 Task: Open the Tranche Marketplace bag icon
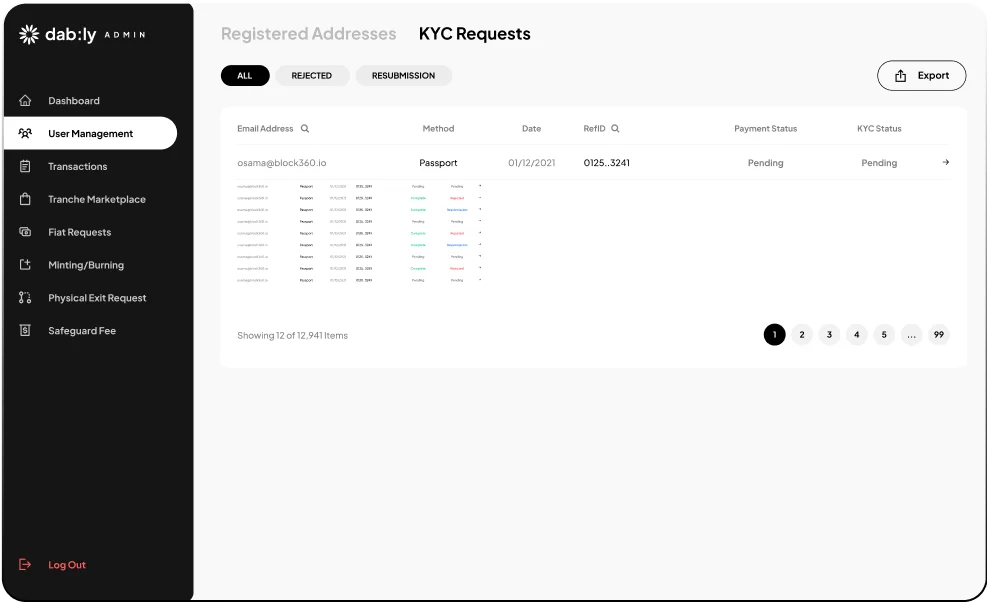point(25,199)
